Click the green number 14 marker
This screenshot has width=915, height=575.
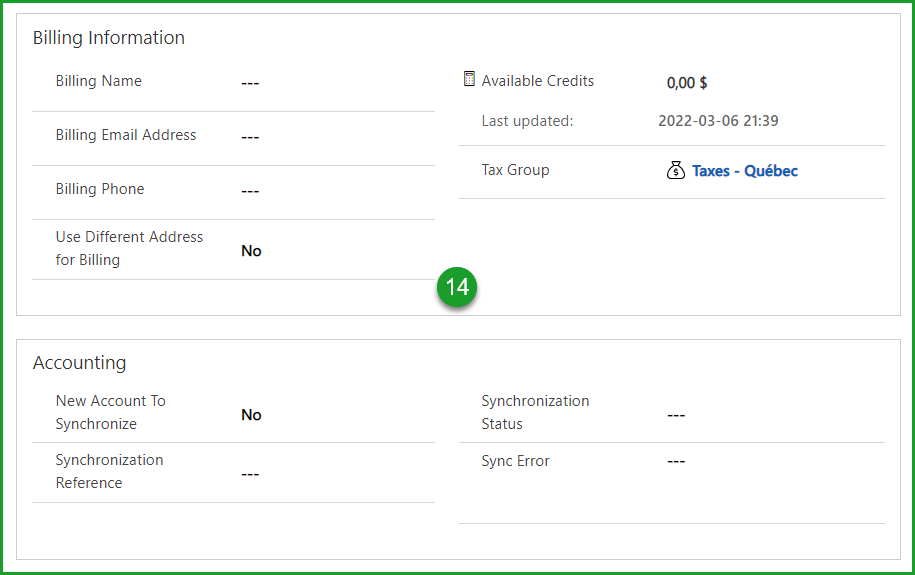pos(457,288)
